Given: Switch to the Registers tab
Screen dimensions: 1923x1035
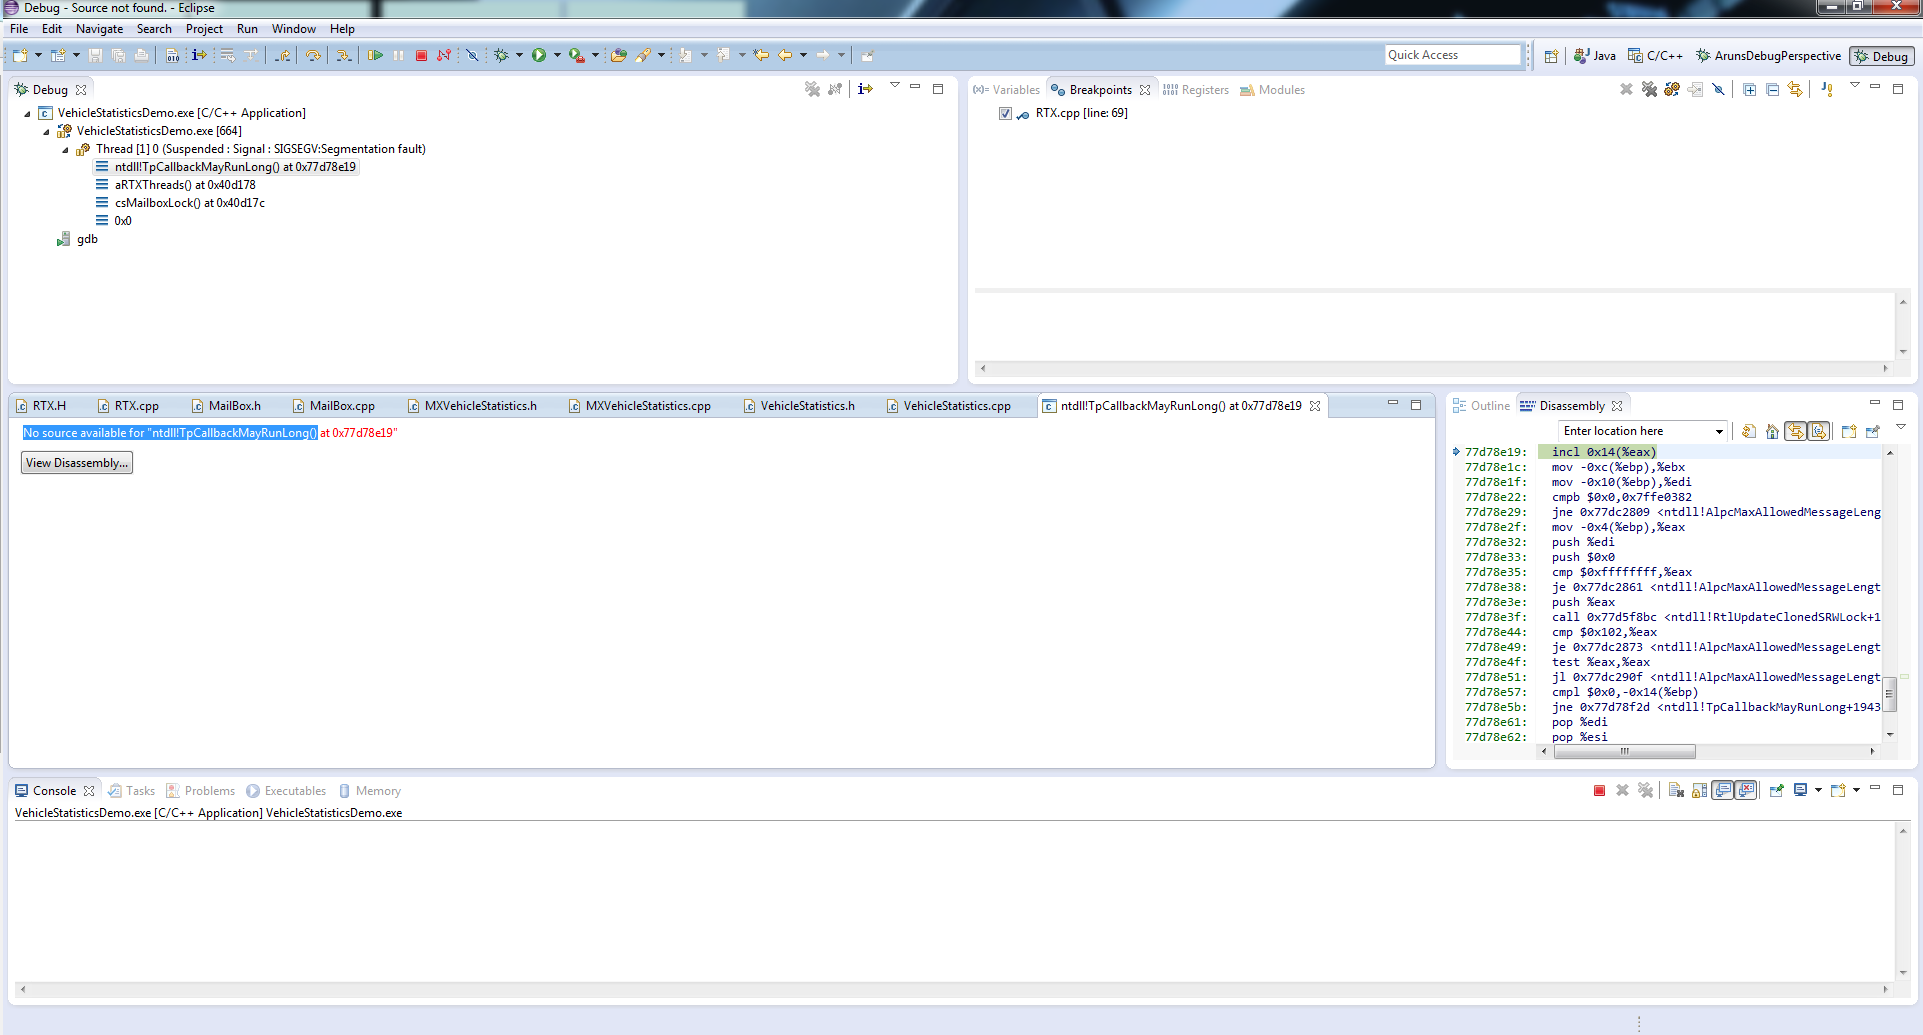Looking at the screenshot, I should tap(1195, 90).
